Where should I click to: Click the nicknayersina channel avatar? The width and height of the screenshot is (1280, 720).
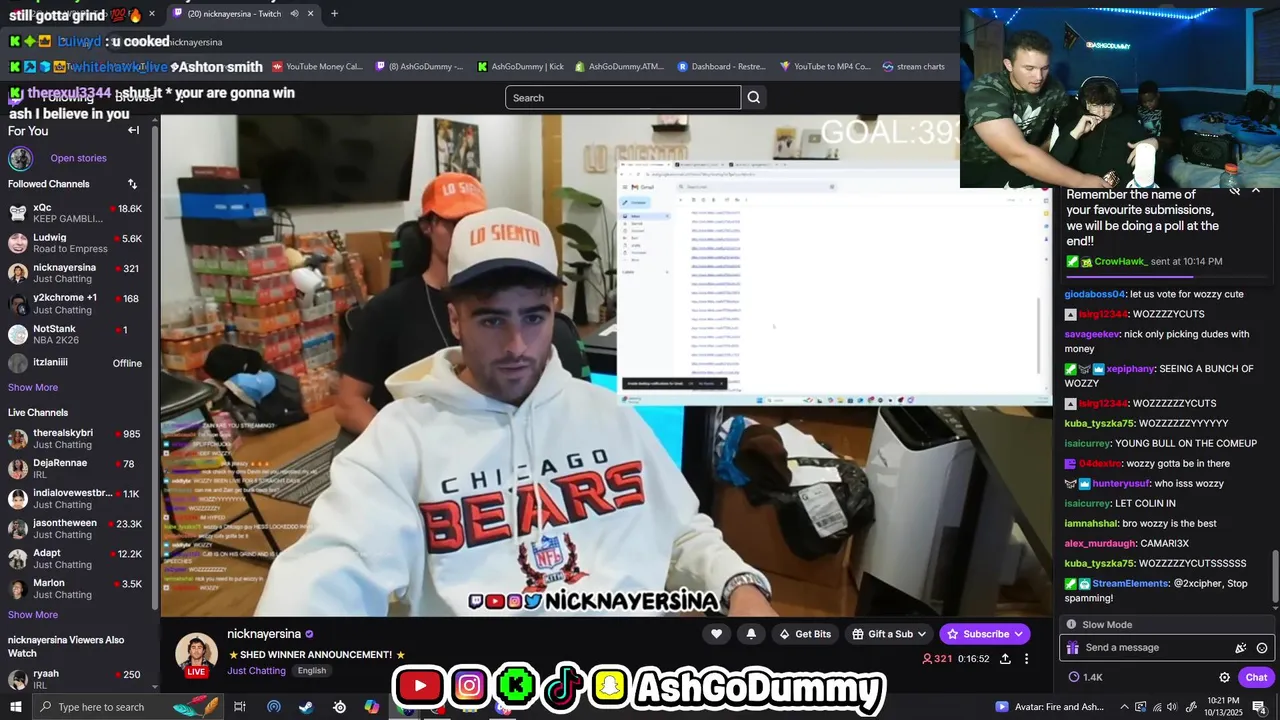pyautogui.click(x=196, y=654)
